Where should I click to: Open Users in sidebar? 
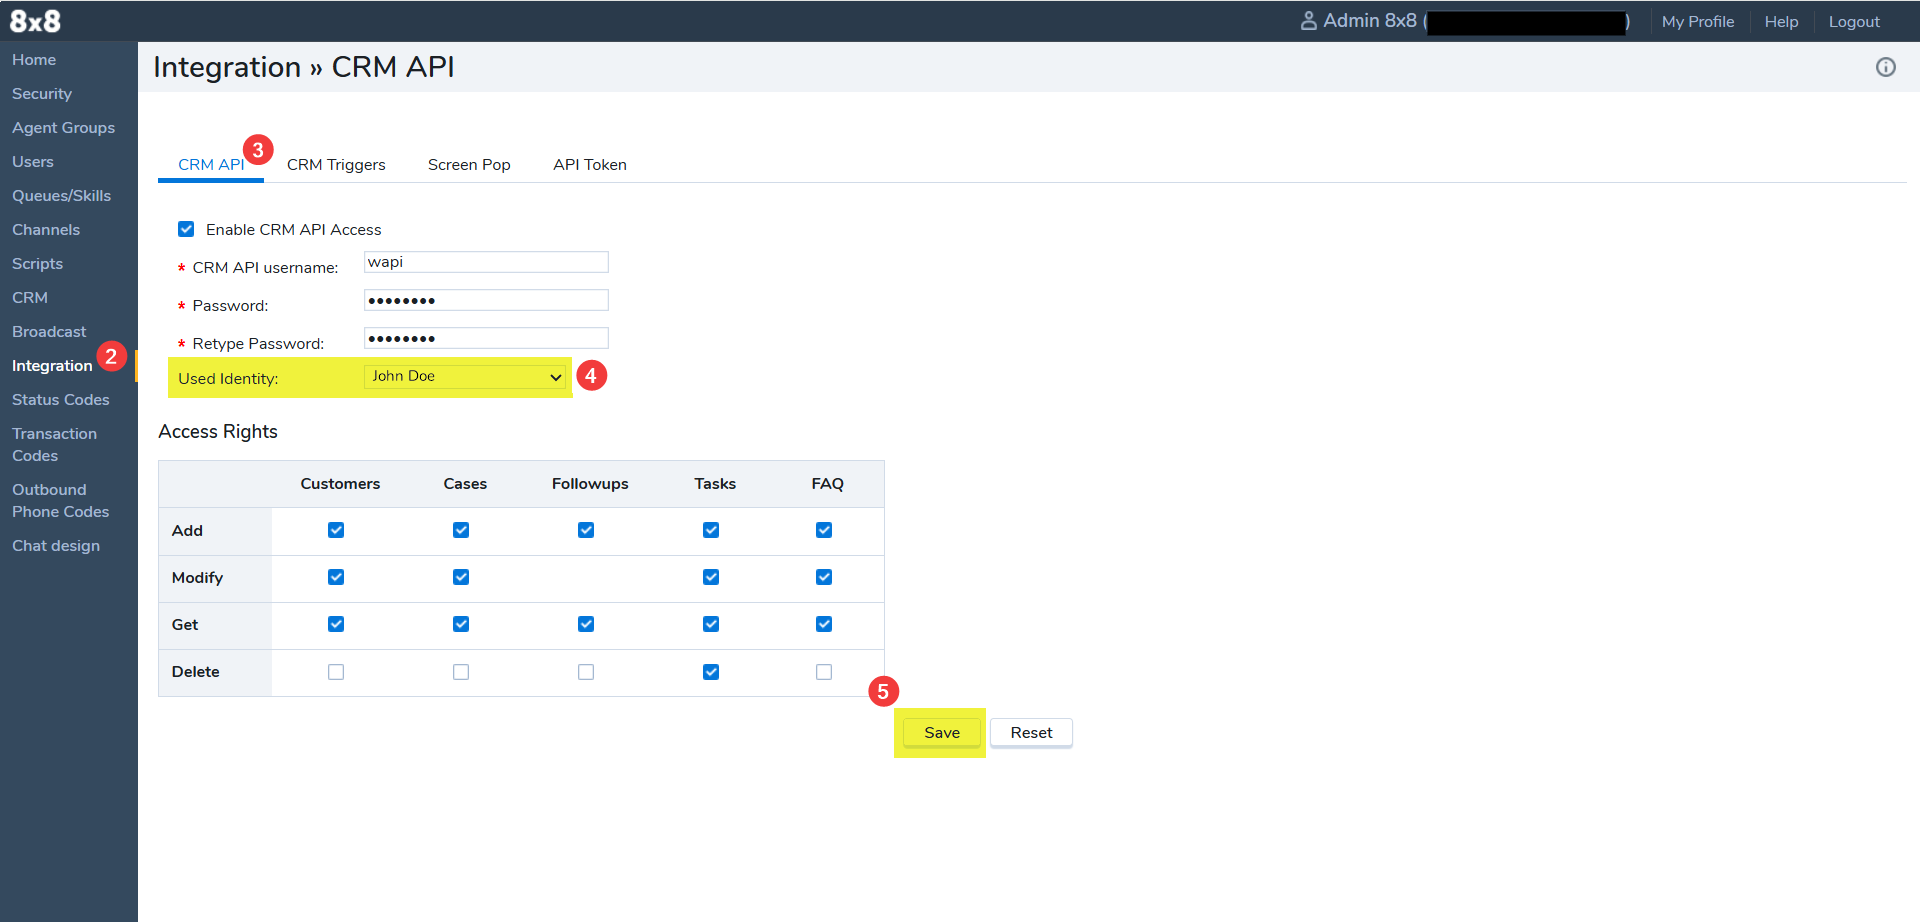pyautogui.click(x=33, y=162)
